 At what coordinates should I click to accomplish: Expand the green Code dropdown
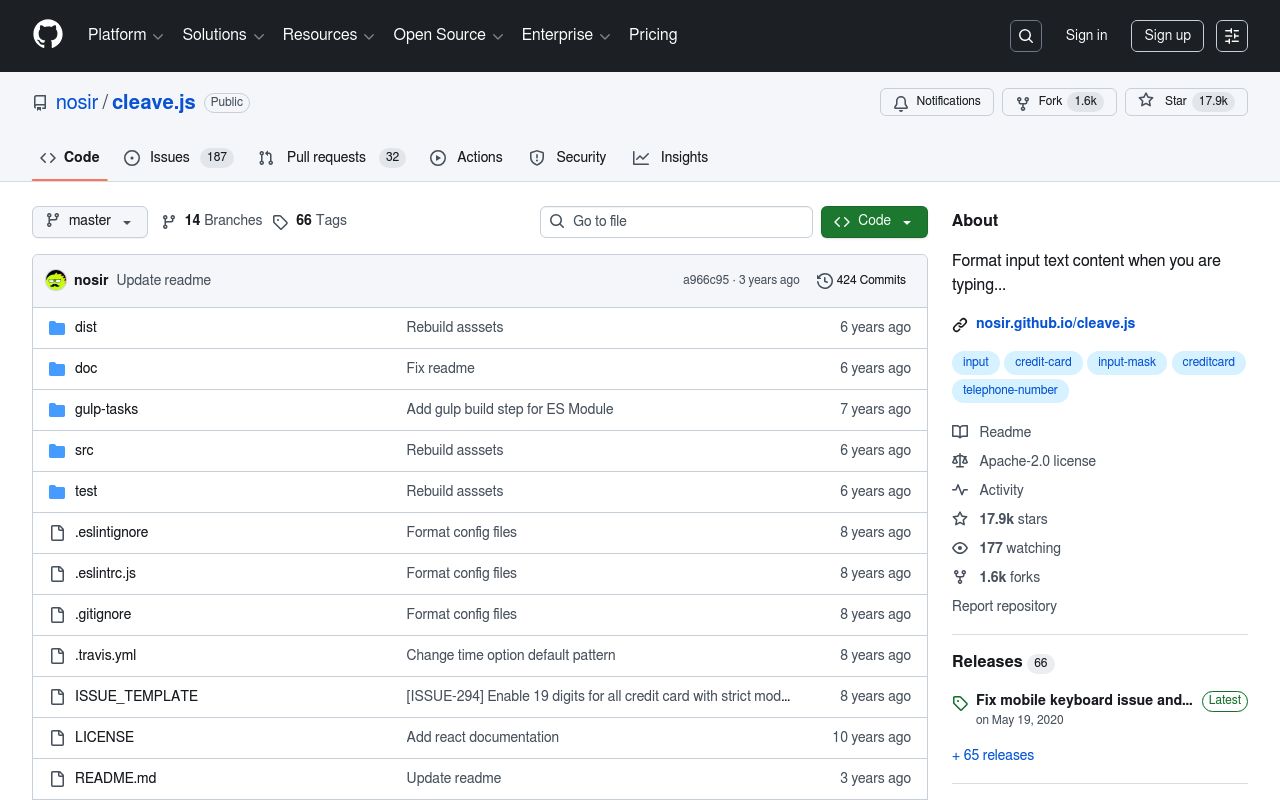click(x=873, y=221)
